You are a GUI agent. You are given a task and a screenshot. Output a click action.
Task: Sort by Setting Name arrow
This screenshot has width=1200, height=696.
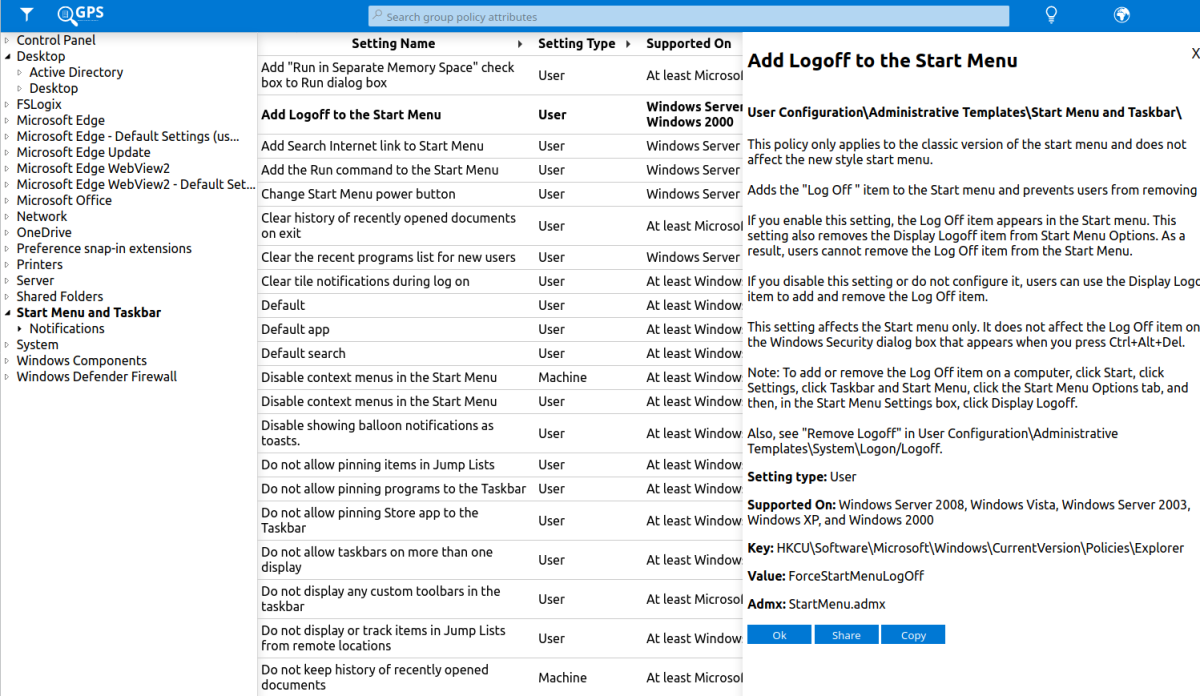(520, 44)
